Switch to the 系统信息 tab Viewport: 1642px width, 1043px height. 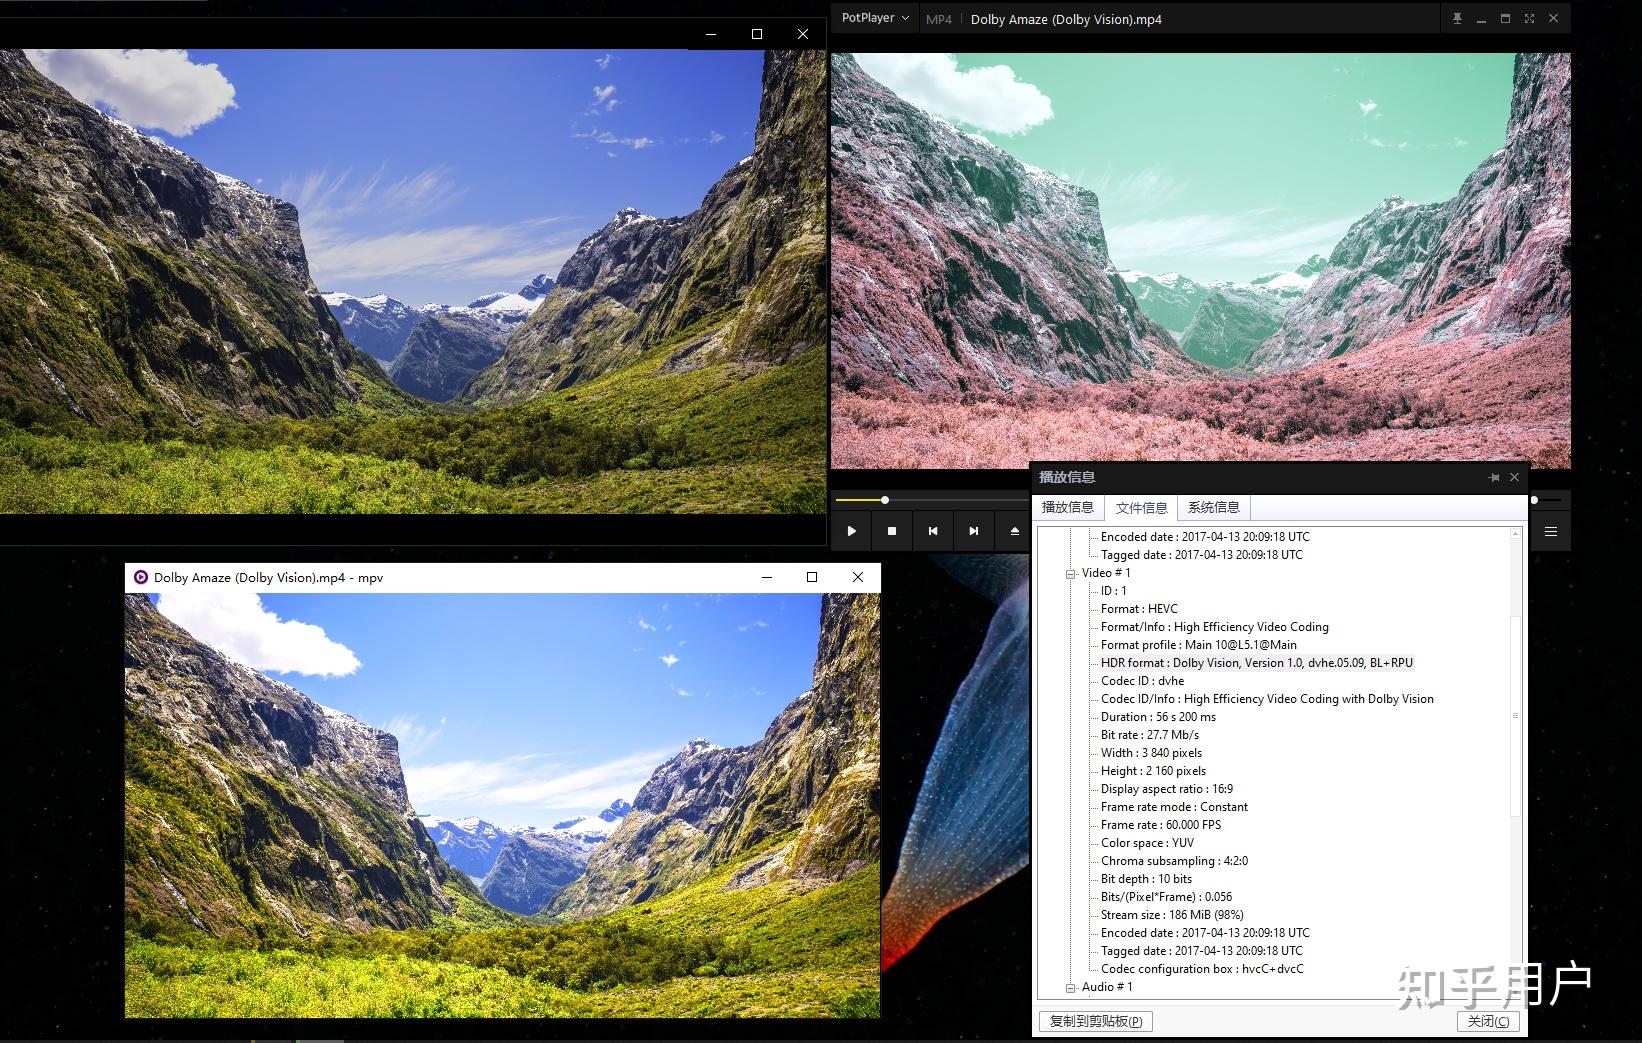[x=1214, y=507]
